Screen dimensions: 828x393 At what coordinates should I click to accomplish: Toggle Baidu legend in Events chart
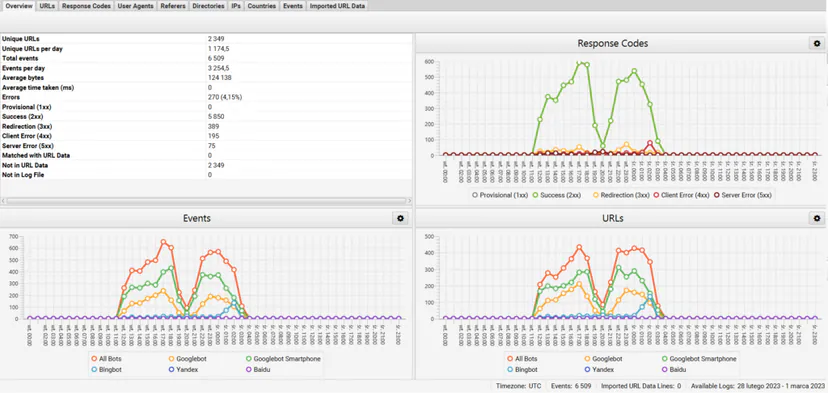point(258,369)
